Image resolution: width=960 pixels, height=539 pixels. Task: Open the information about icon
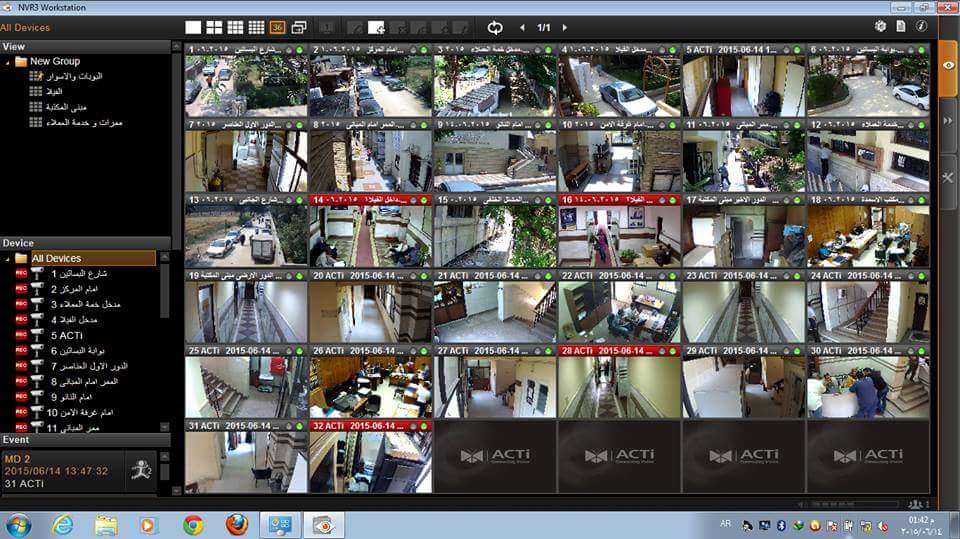click(921, 26)
